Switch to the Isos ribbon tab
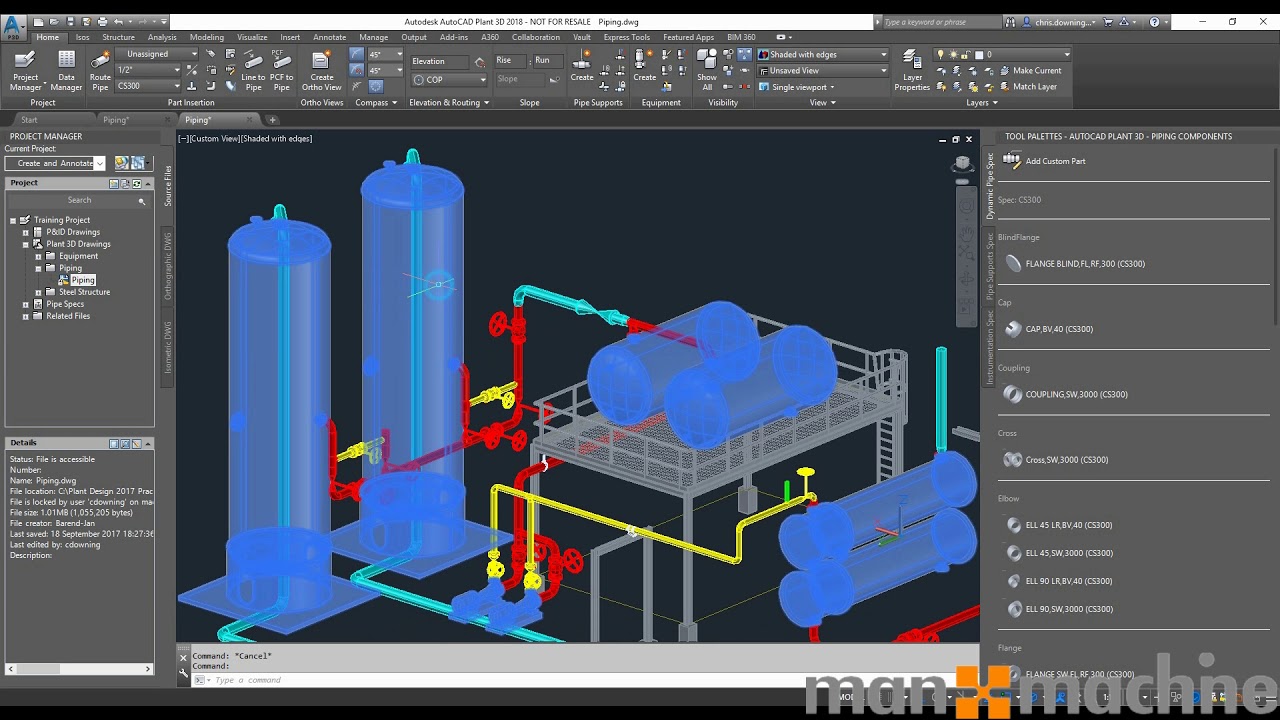The width and height of the screenshot is (1280, 720). coord(82,37)
